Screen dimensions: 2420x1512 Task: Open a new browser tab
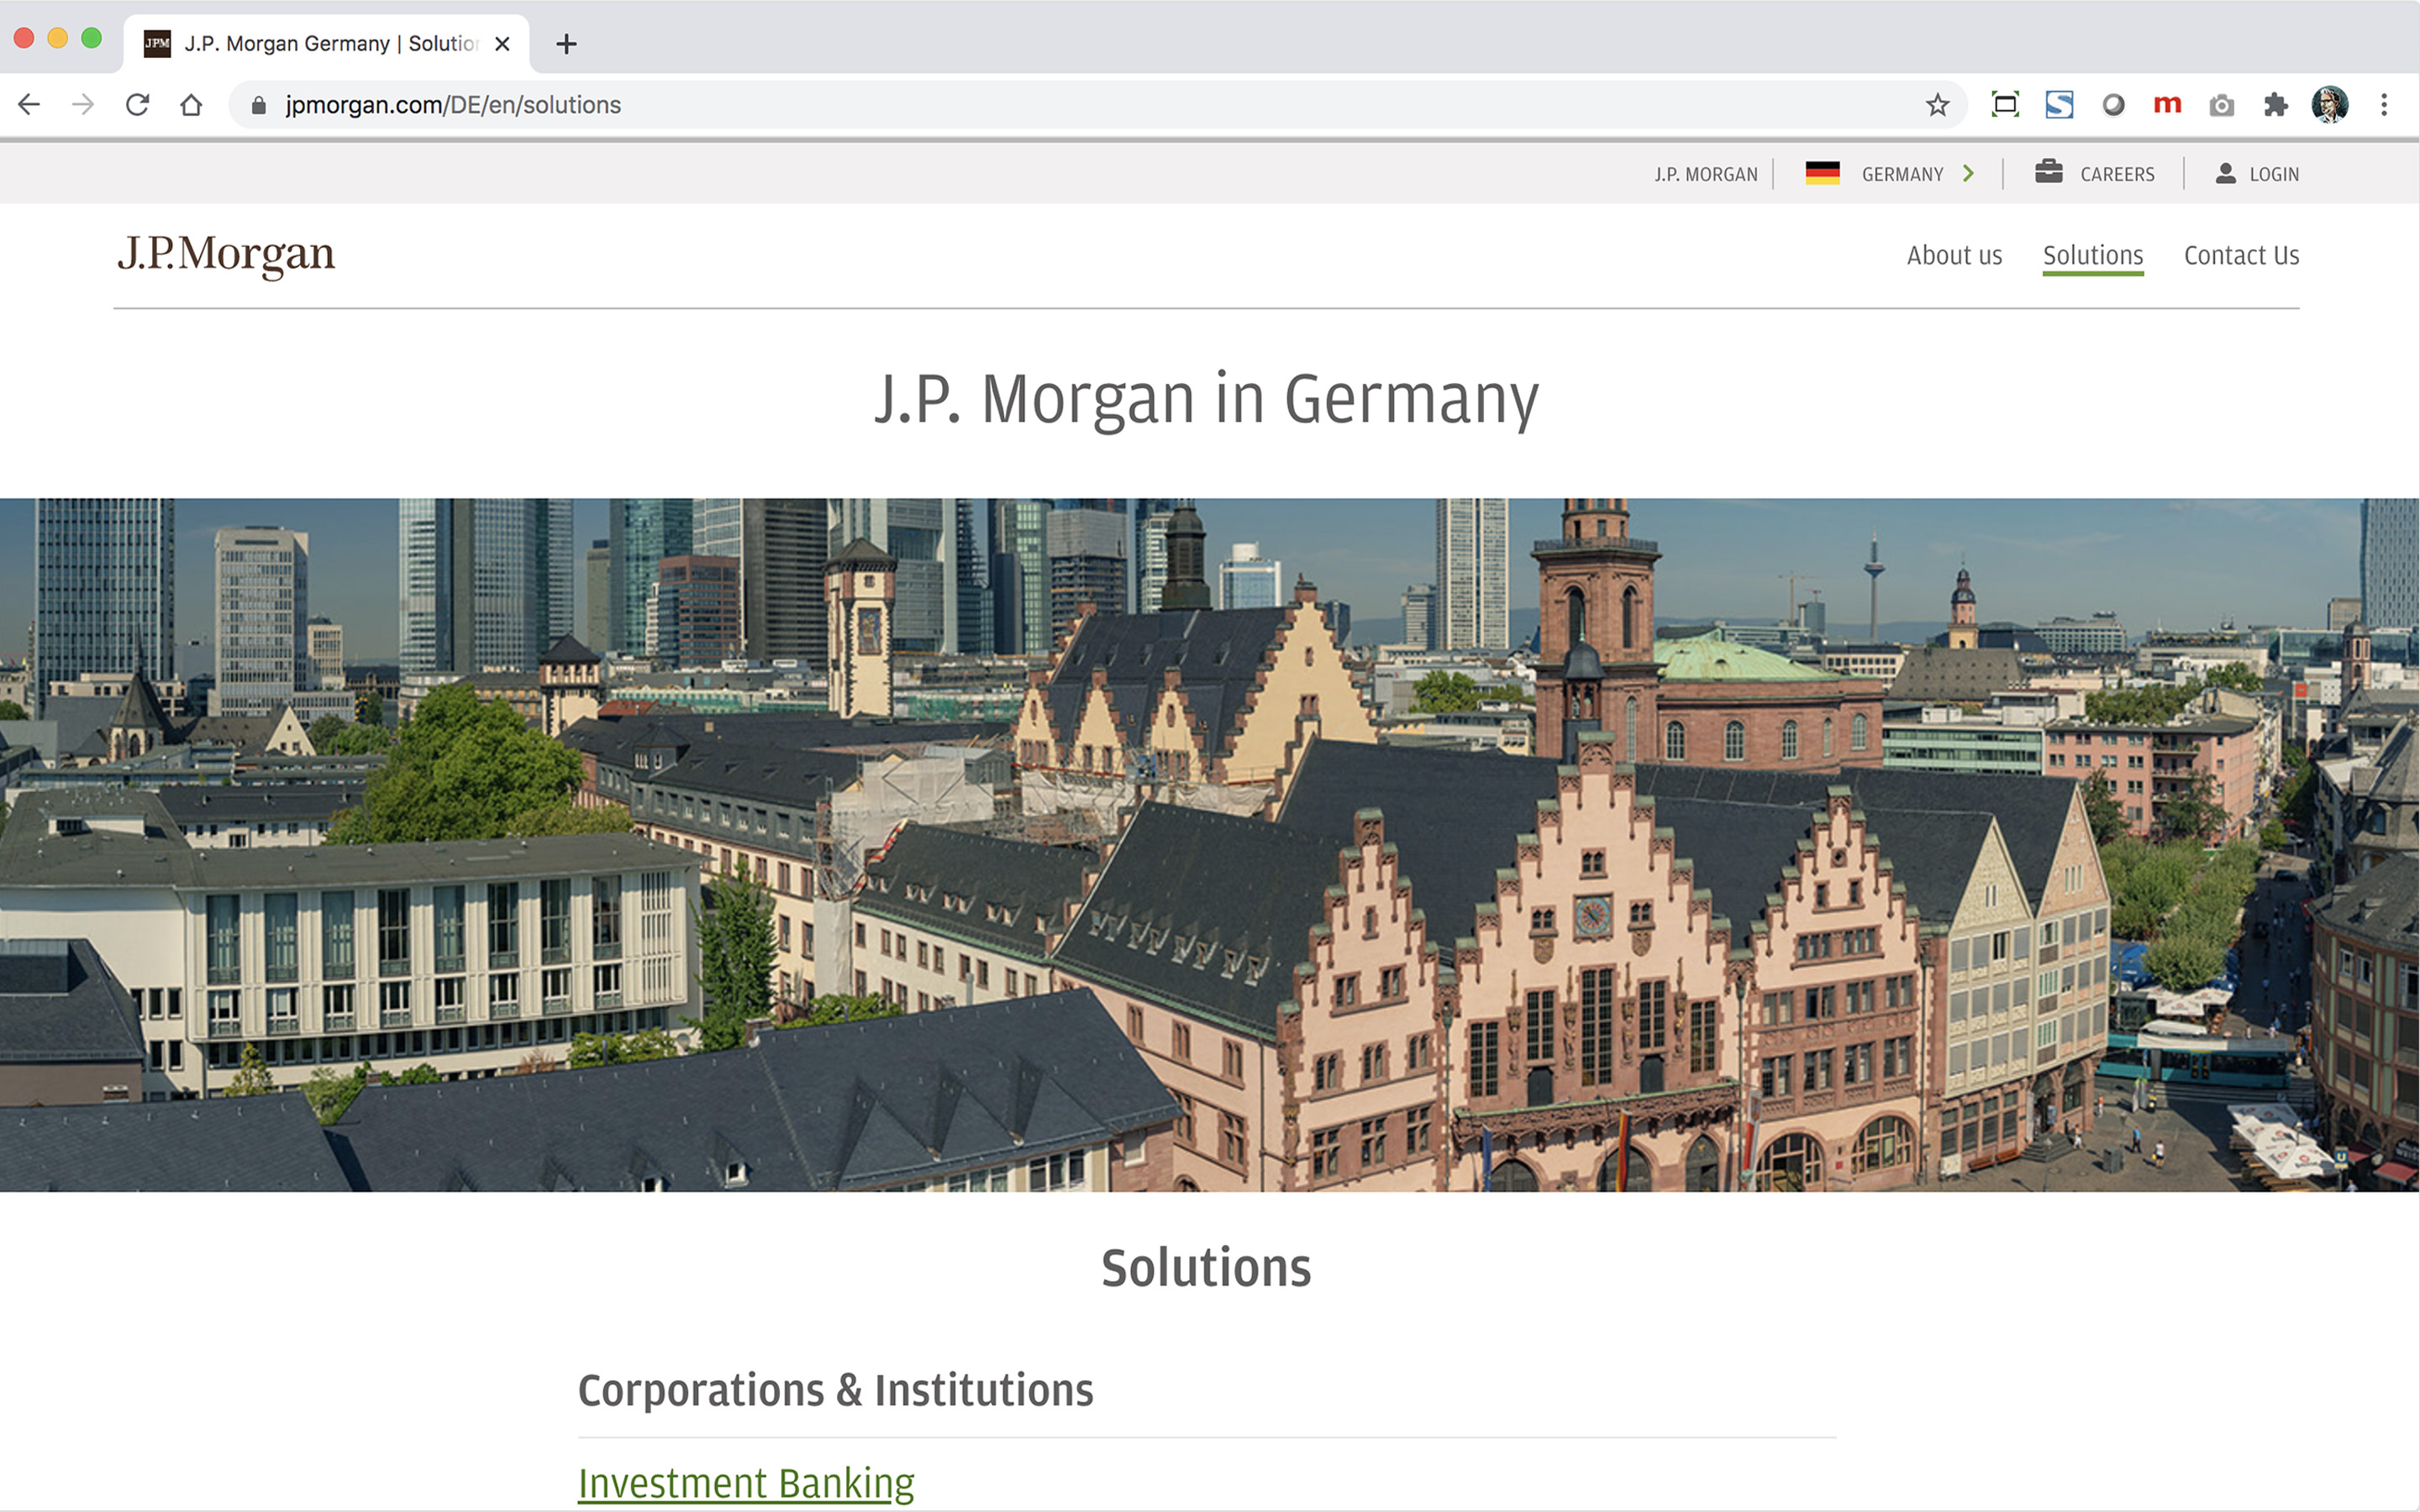(566, 44)
